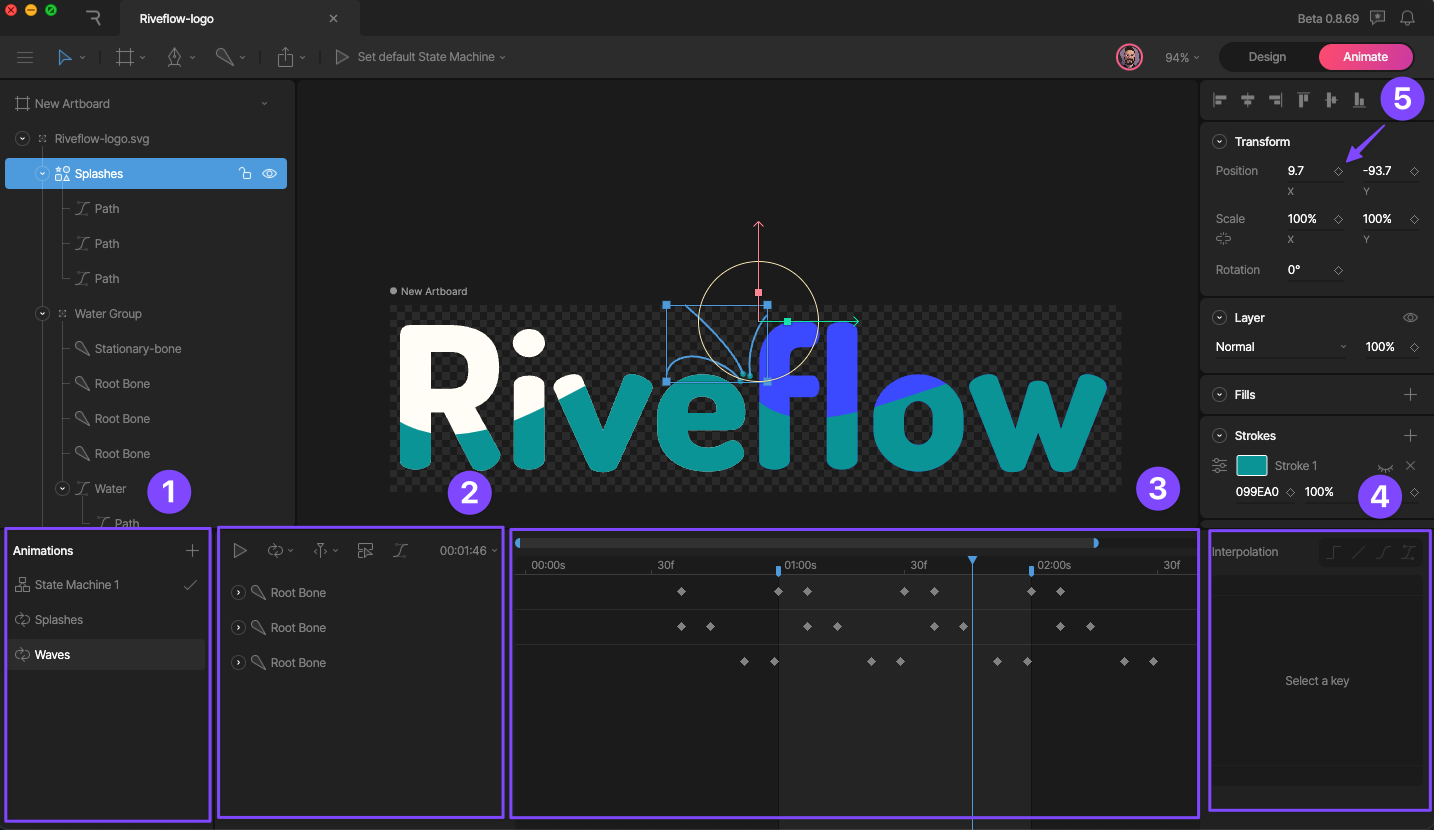Viewport: 1434px width, 830px height.
Task: Open Stroke 1 options sliders icon
Action: pyautogui.click(x=1219, y=466)
